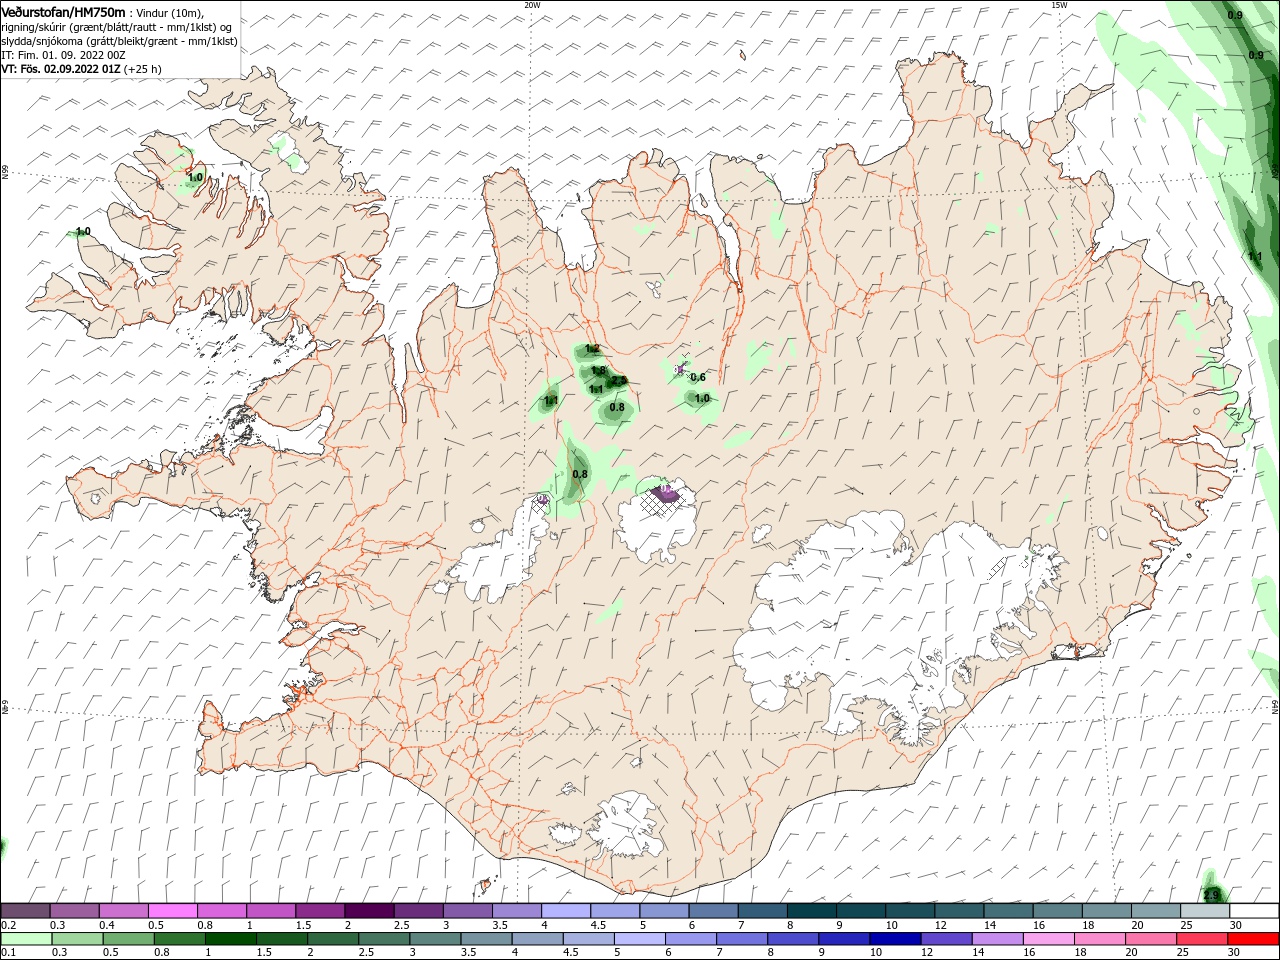The height and width of the screenshot is (960, 1280).
Task: Click the 'Veðurstofan/HM750m' title text
Action: pyautogui.click(x=63, y=12)
